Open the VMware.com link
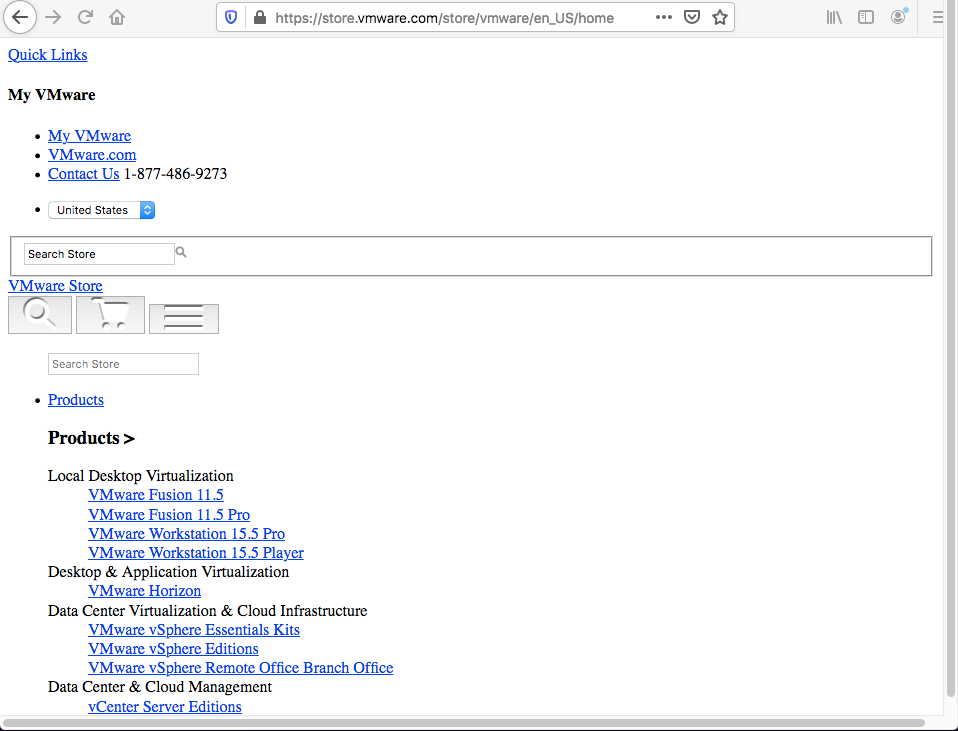The width and height of the screenshot is (958, 731). [x=92, y=155]
